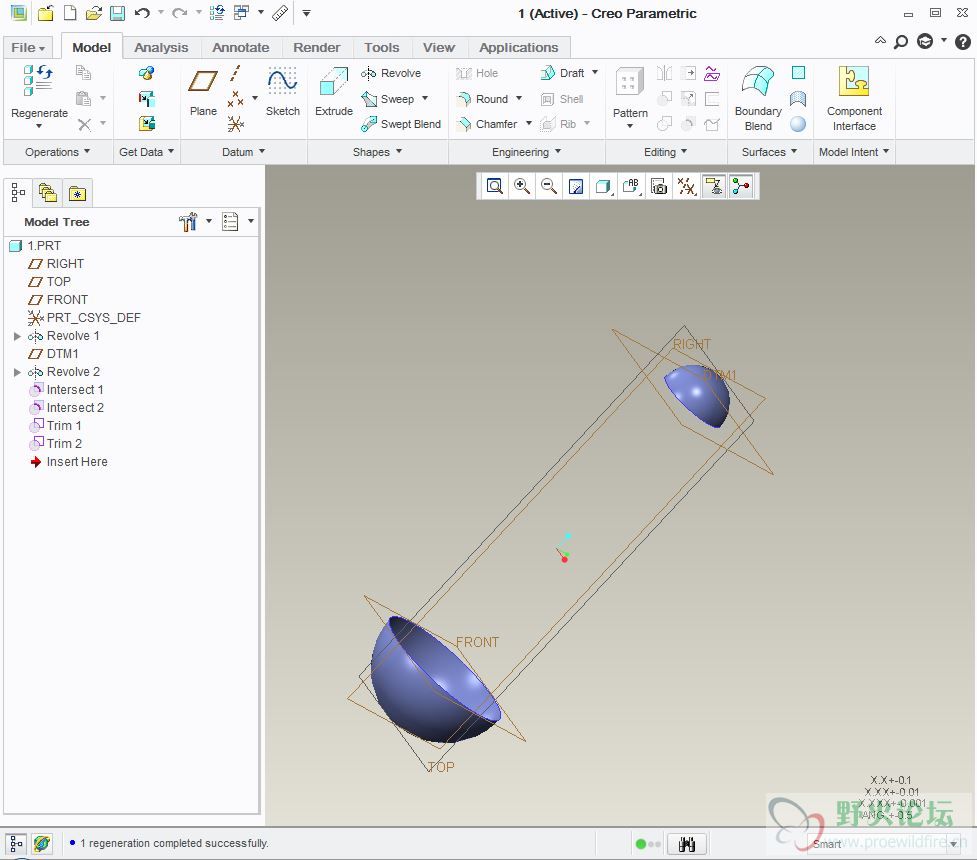Open the Operations group dropdown

(57, 152)
